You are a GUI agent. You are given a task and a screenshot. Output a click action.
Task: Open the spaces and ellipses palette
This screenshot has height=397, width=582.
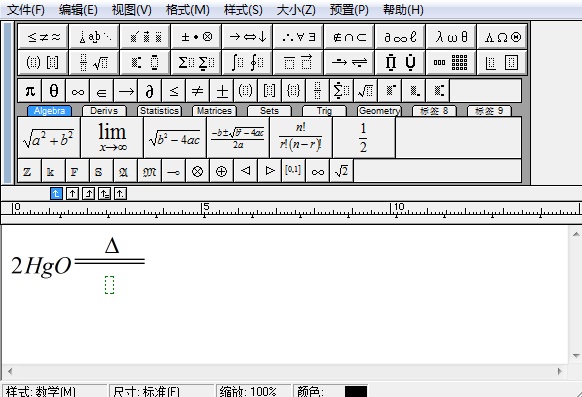click(x=94, y=37)
